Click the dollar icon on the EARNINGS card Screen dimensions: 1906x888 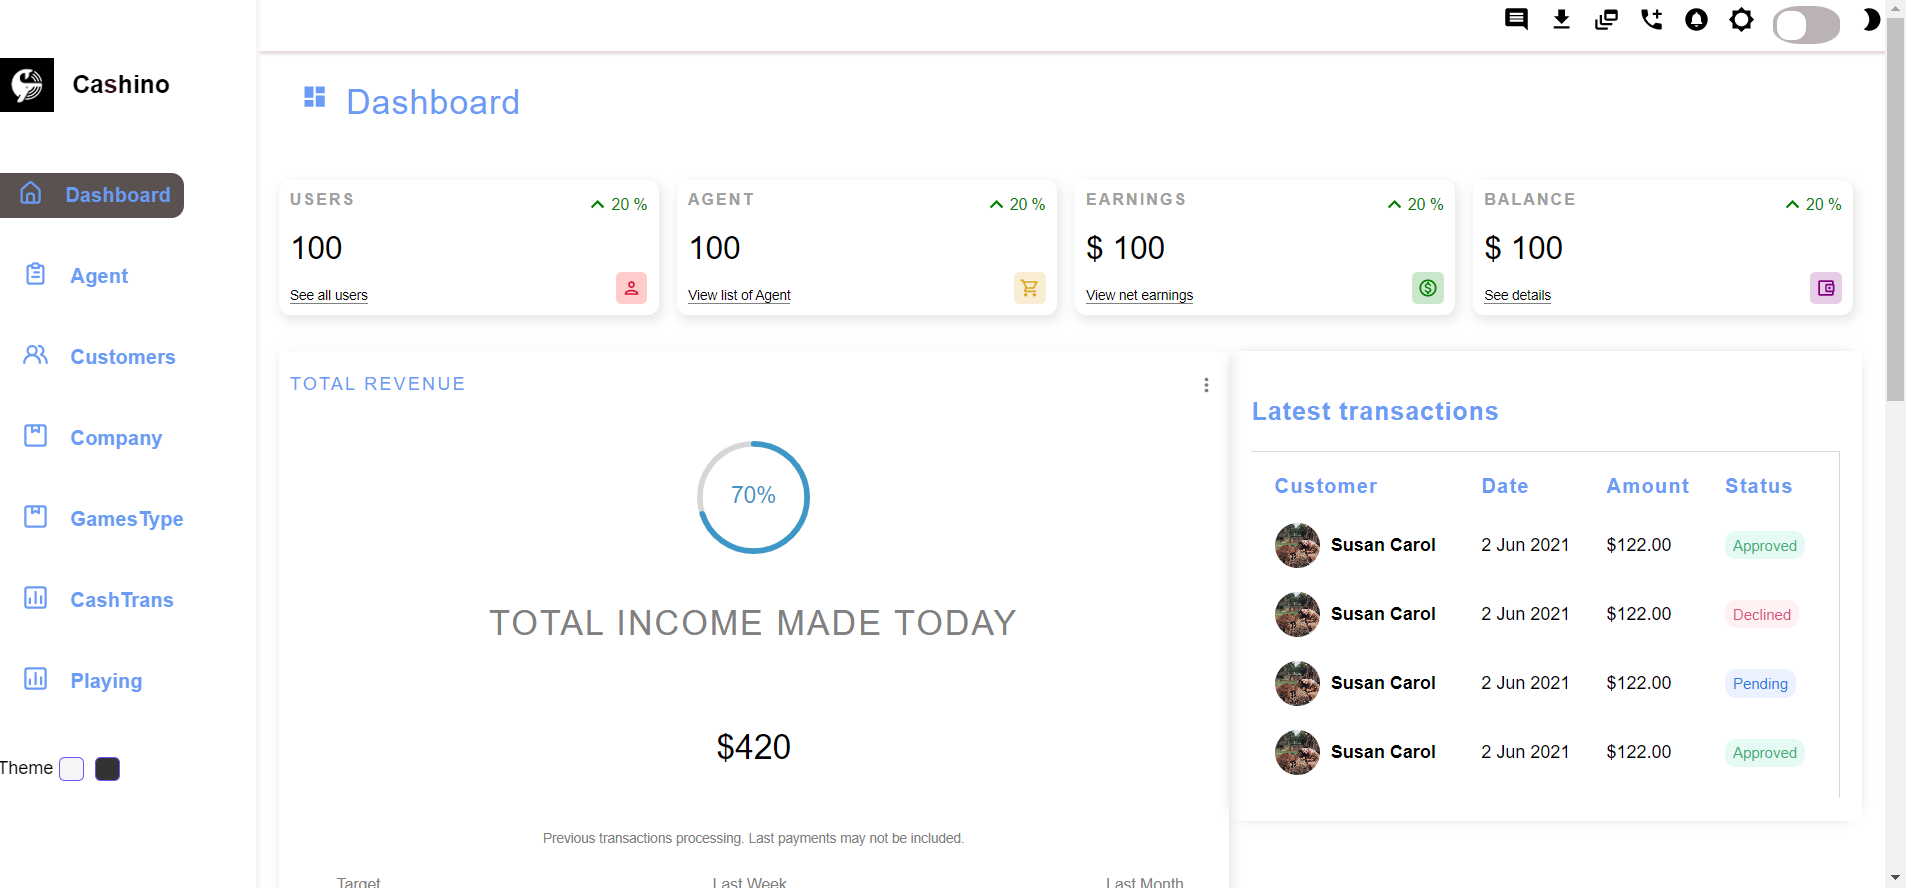(1427, 288)
